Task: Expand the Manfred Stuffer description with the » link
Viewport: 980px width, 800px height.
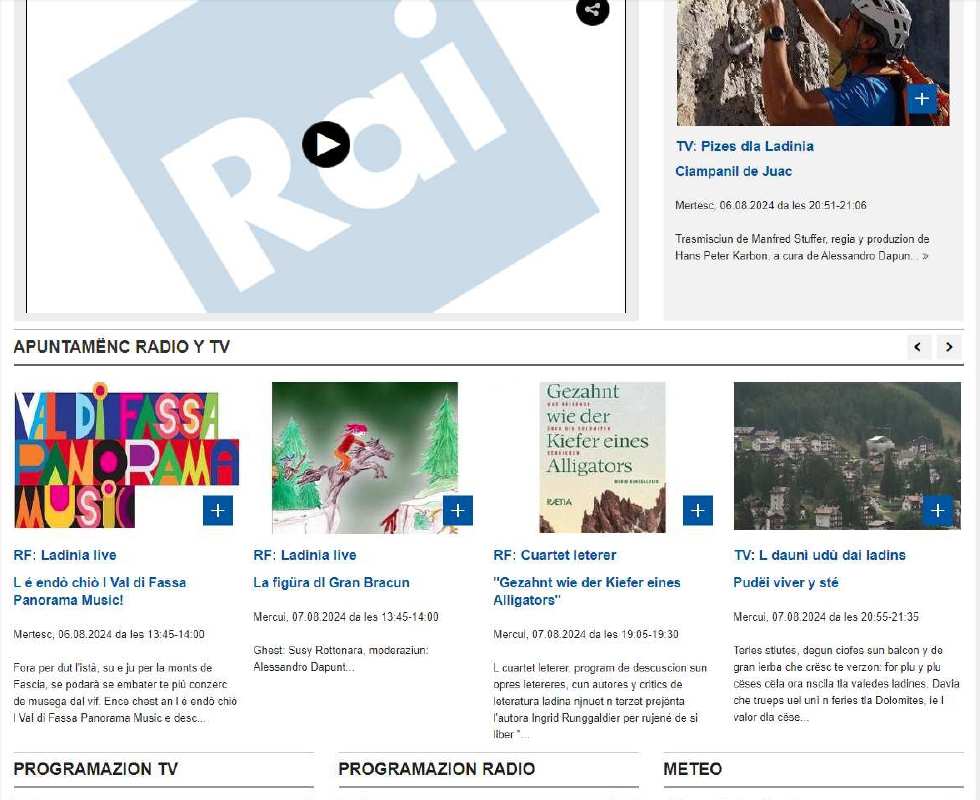Action: coord(925,256)
